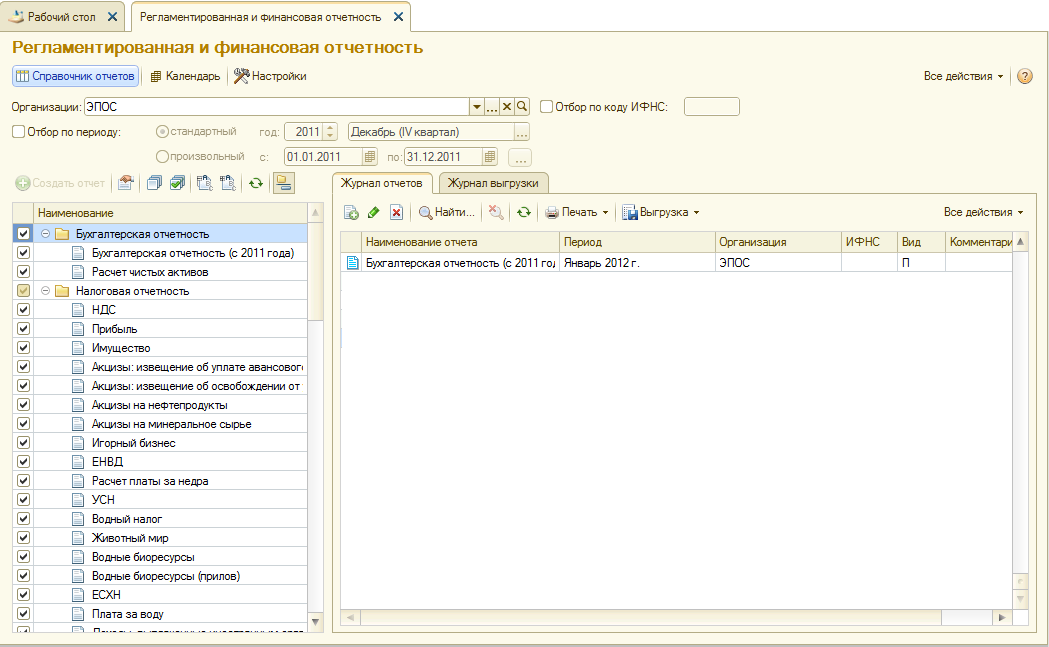
Task: Switch to Журнал выгрузки tab
Action: click(x=493, y=183)
